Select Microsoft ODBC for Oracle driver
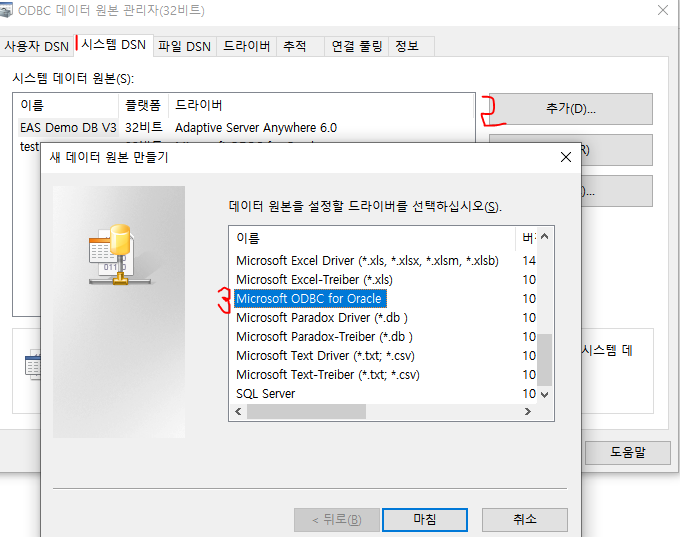 [x=310, y=298]
